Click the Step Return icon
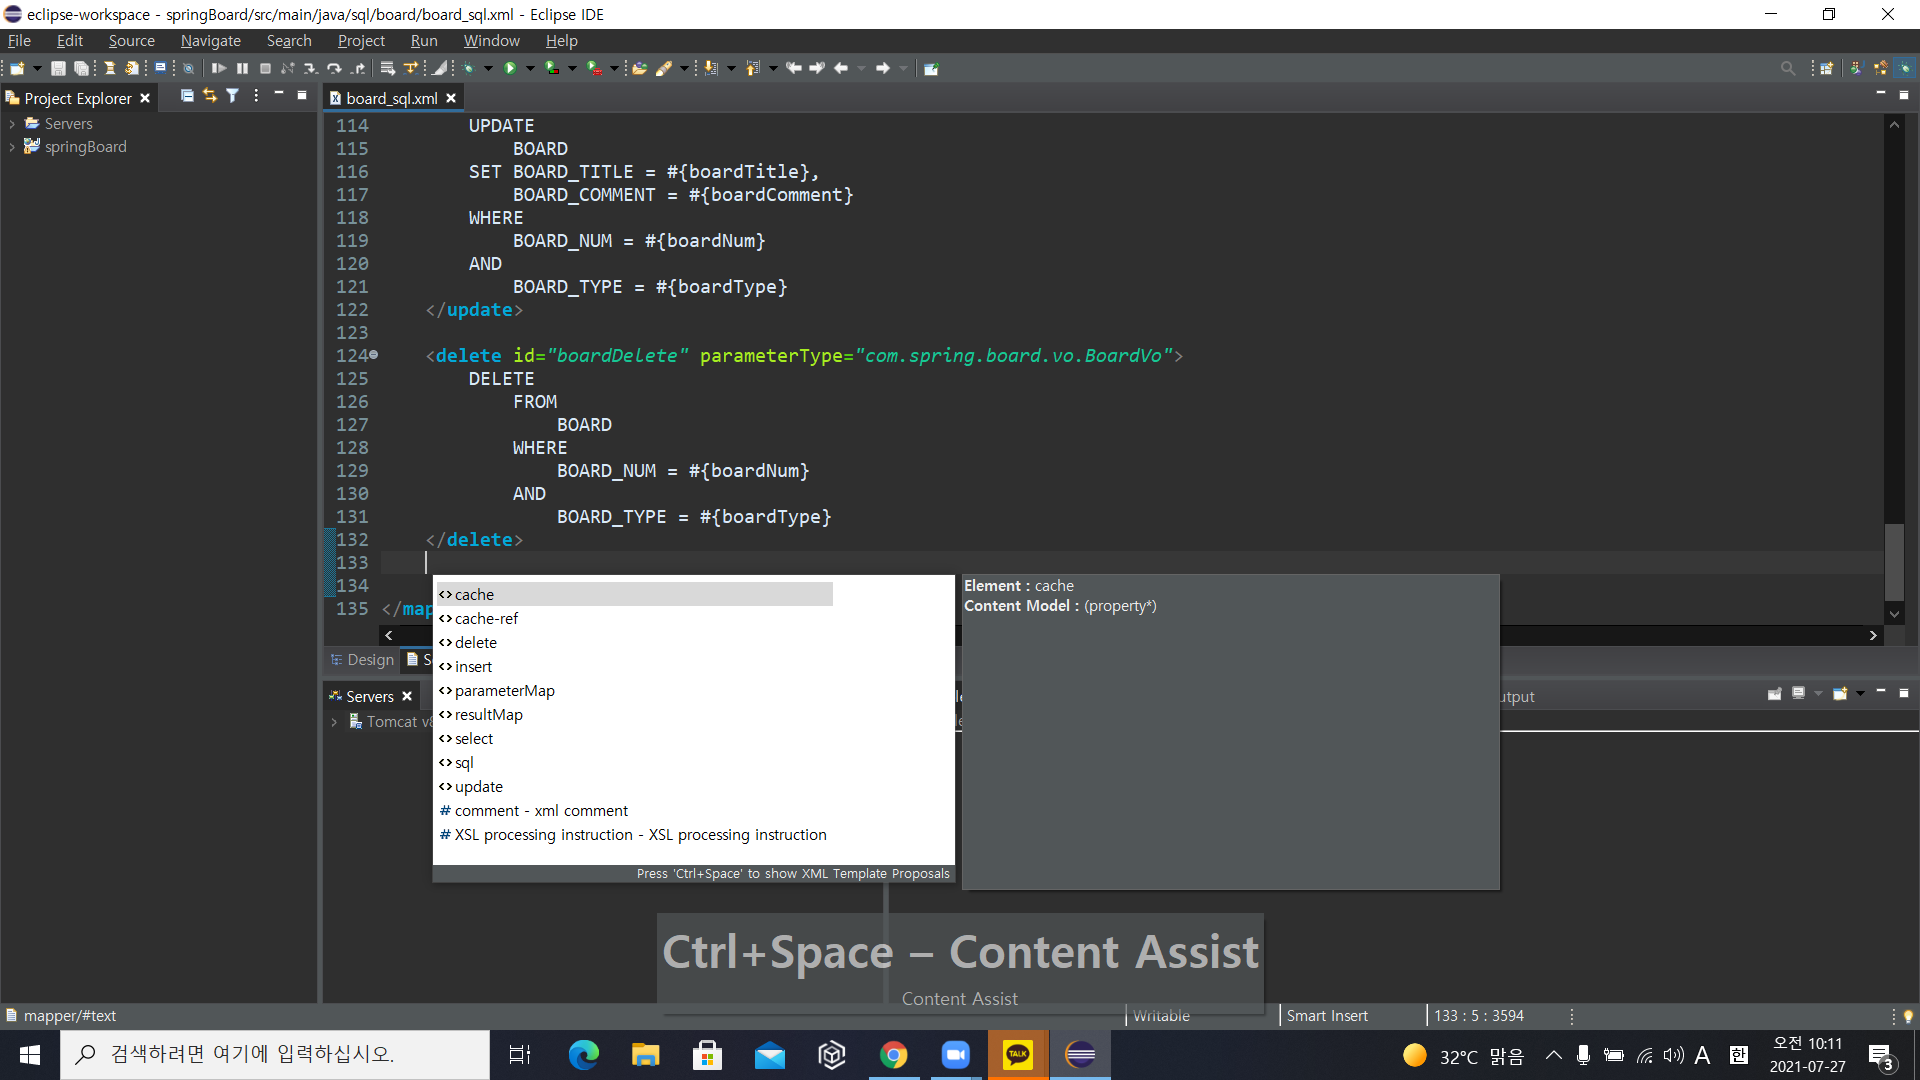The height and width of the screenshot is (1080, 1920). (x=358, y=68)
